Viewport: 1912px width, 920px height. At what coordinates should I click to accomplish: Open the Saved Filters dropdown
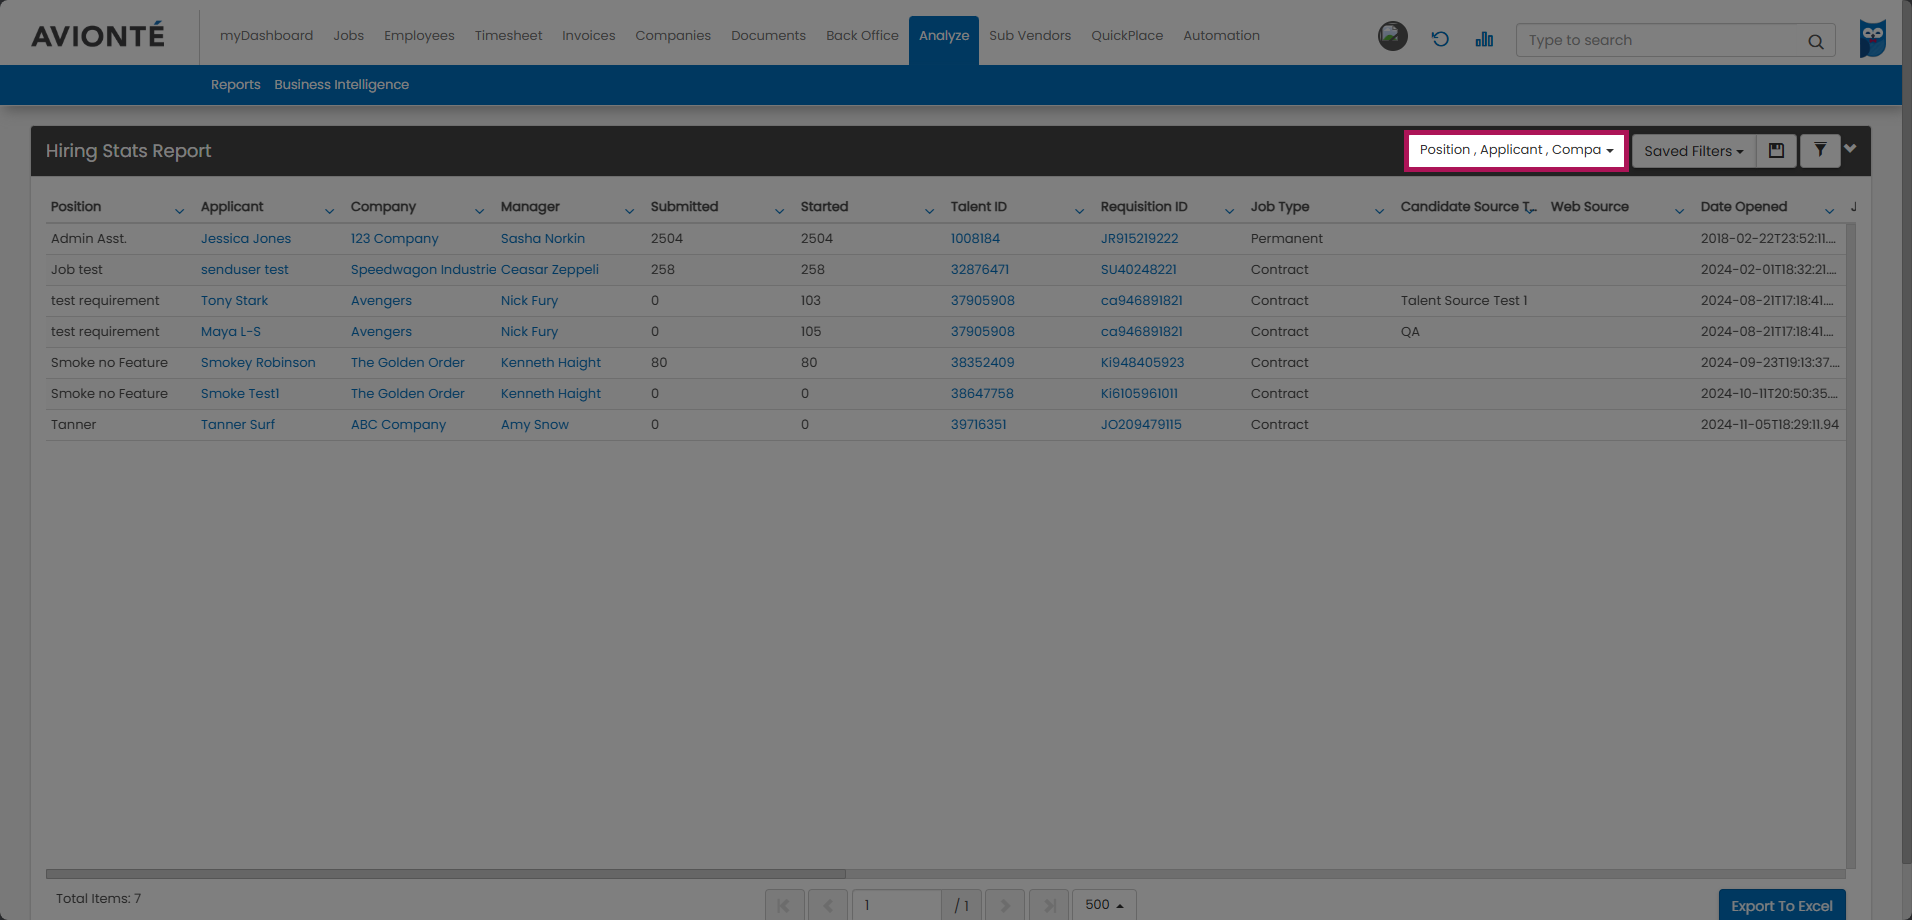tap(1693, 151)
